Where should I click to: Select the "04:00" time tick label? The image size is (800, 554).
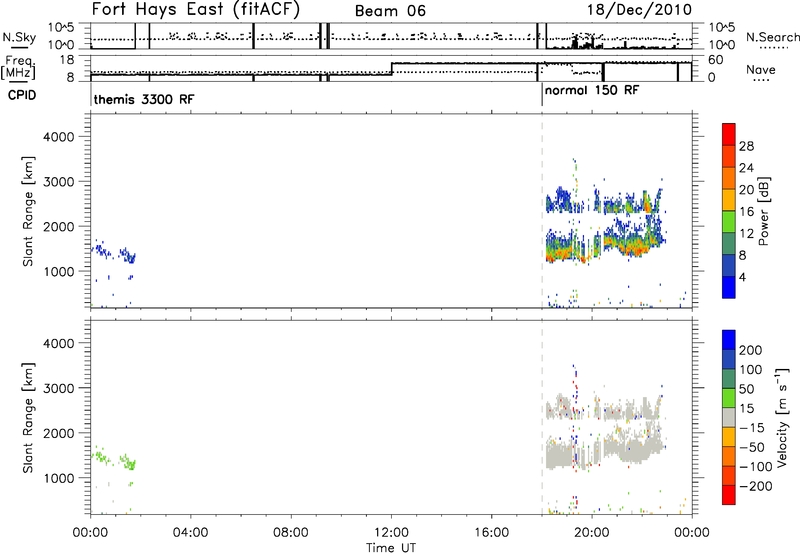[x=190, y=533]
